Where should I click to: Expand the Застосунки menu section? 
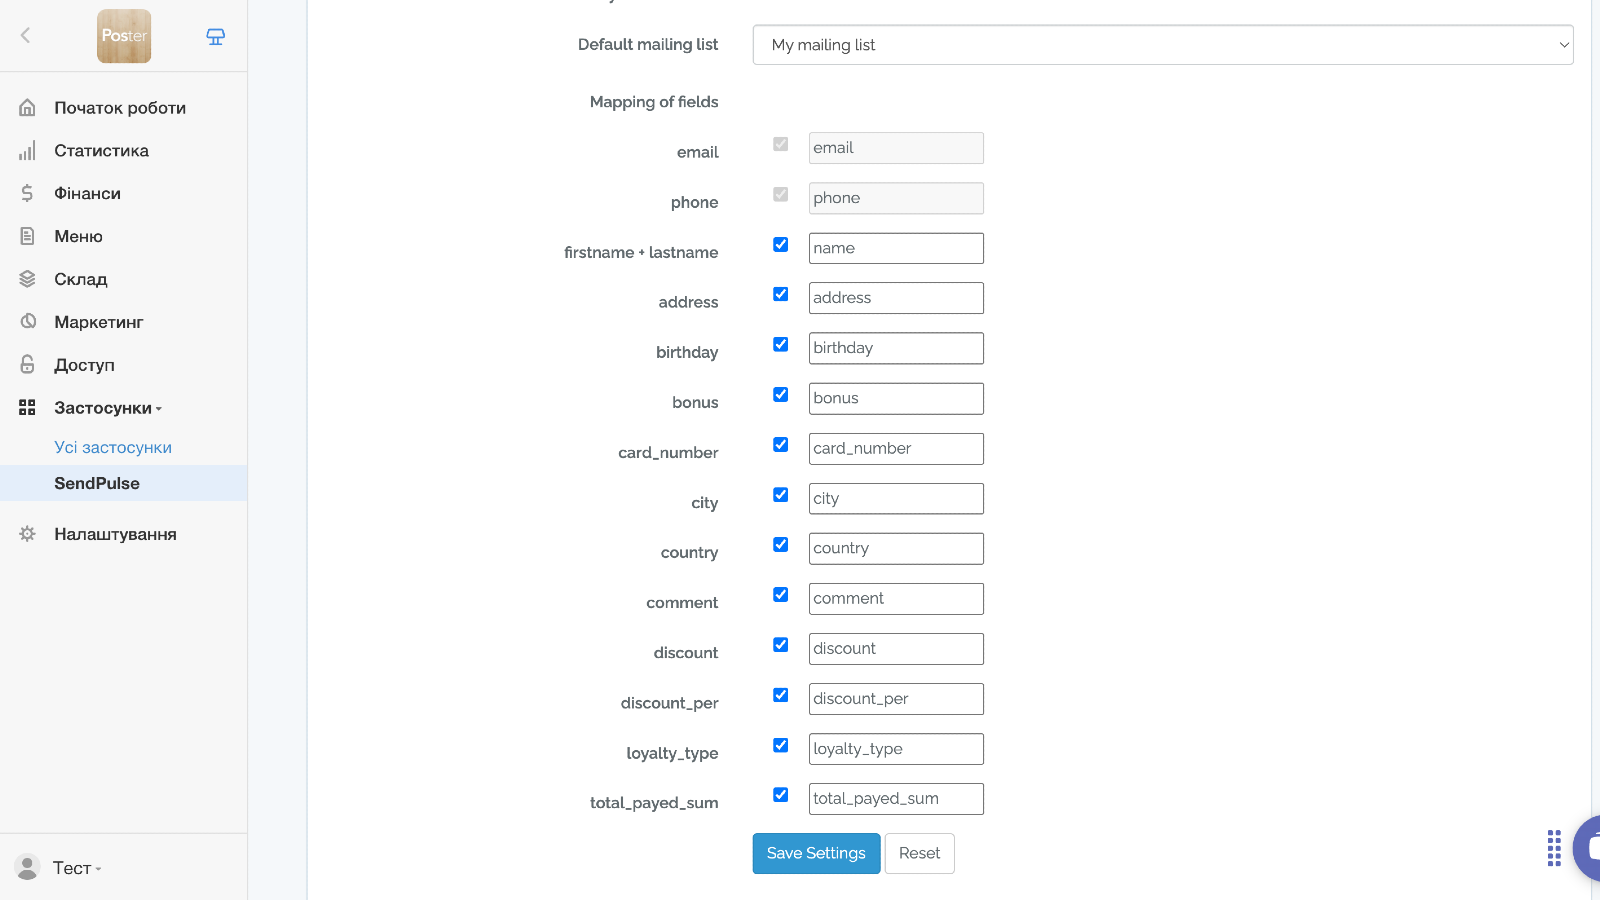[x=107, y=408]
